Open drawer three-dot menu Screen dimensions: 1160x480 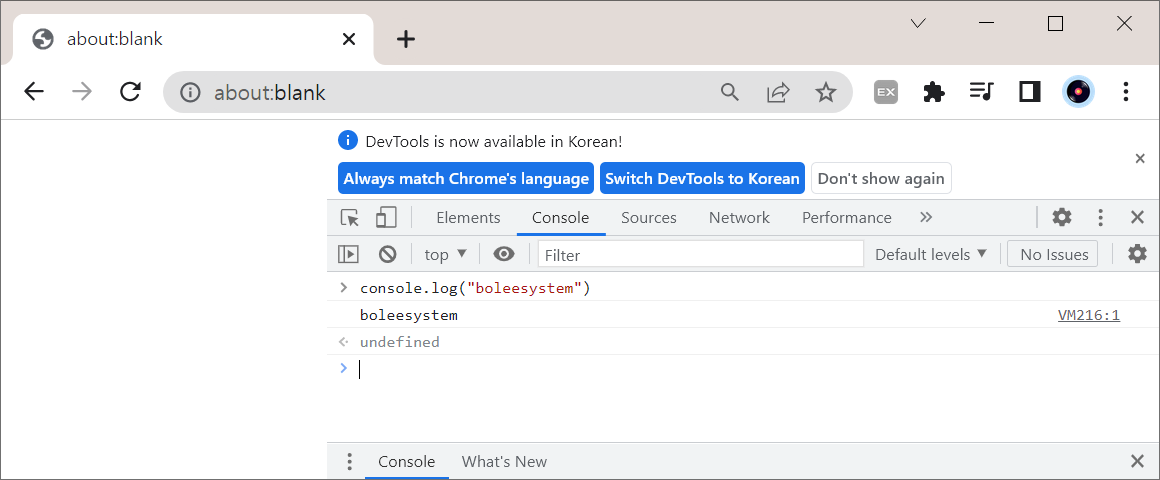(349, 462)
